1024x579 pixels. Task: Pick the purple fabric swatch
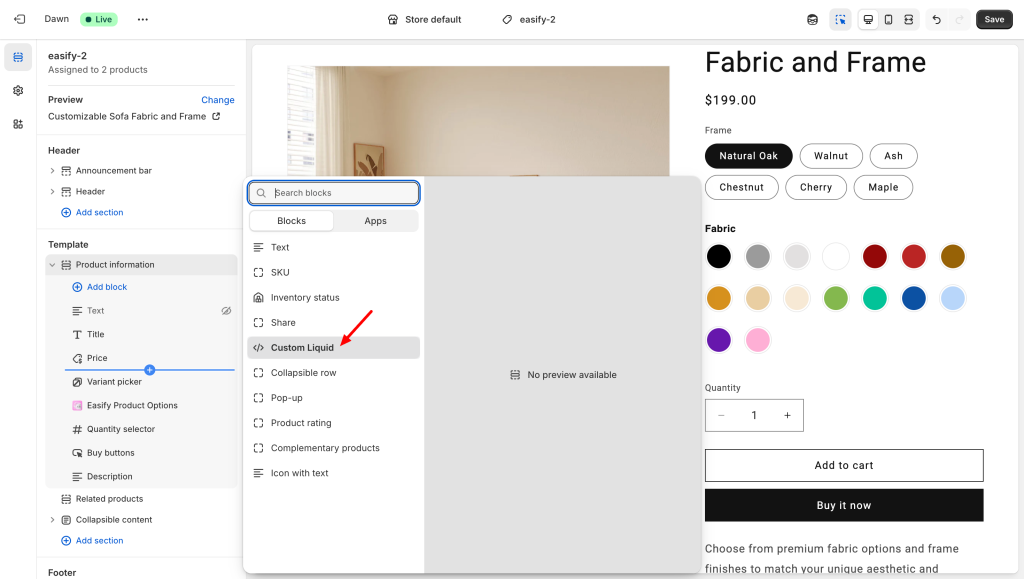(x=719, y=340)
